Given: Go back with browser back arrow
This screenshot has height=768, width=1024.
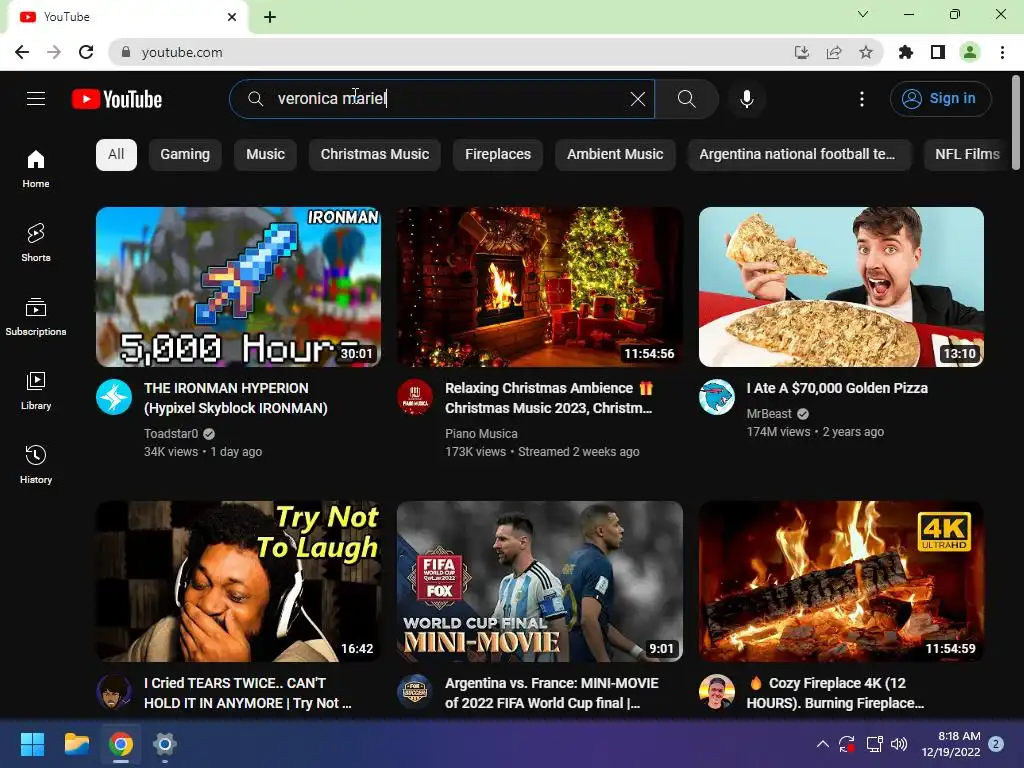Looking at the screenshot, I should click(x=22, y=52).
